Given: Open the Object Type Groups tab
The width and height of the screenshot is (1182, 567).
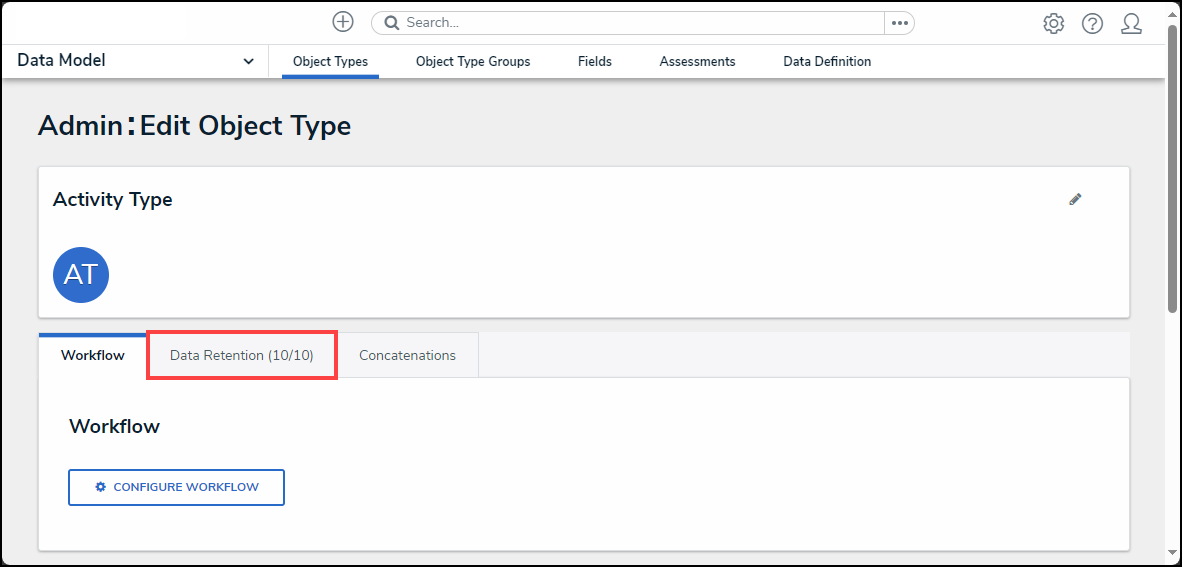Looking at the screenshot, I should click(x=473, y=62).
